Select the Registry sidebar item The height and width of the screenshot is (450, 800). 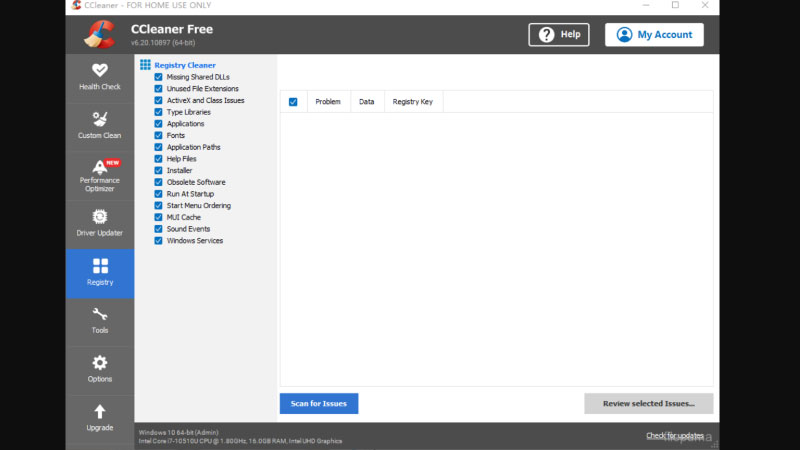click(x=99, y=273)
